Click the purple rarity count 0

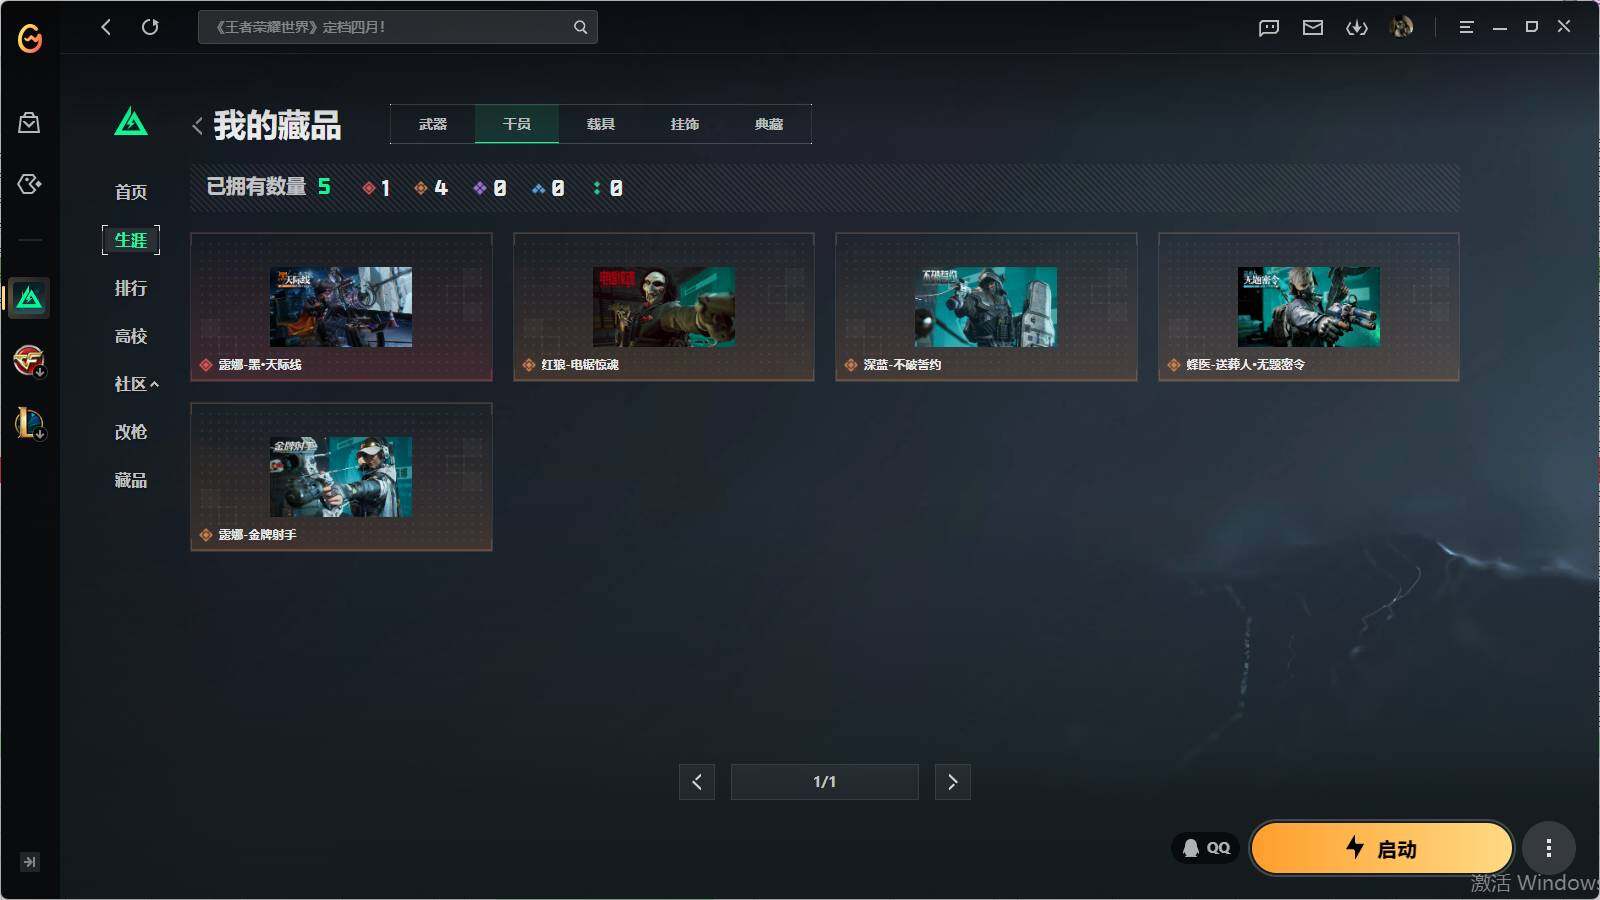(490, 188)
